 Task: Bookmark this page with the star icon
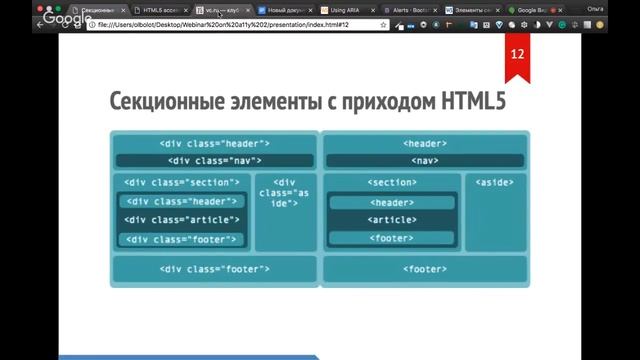point(383,25)
